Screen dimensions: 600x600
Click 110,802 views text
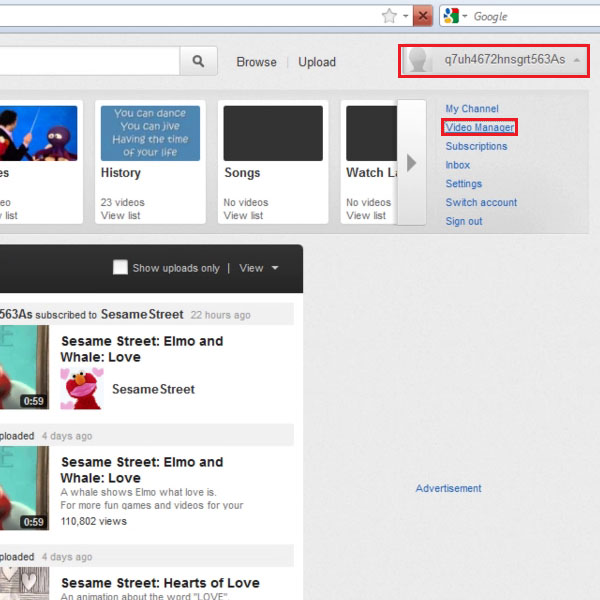tap(94, 521)
